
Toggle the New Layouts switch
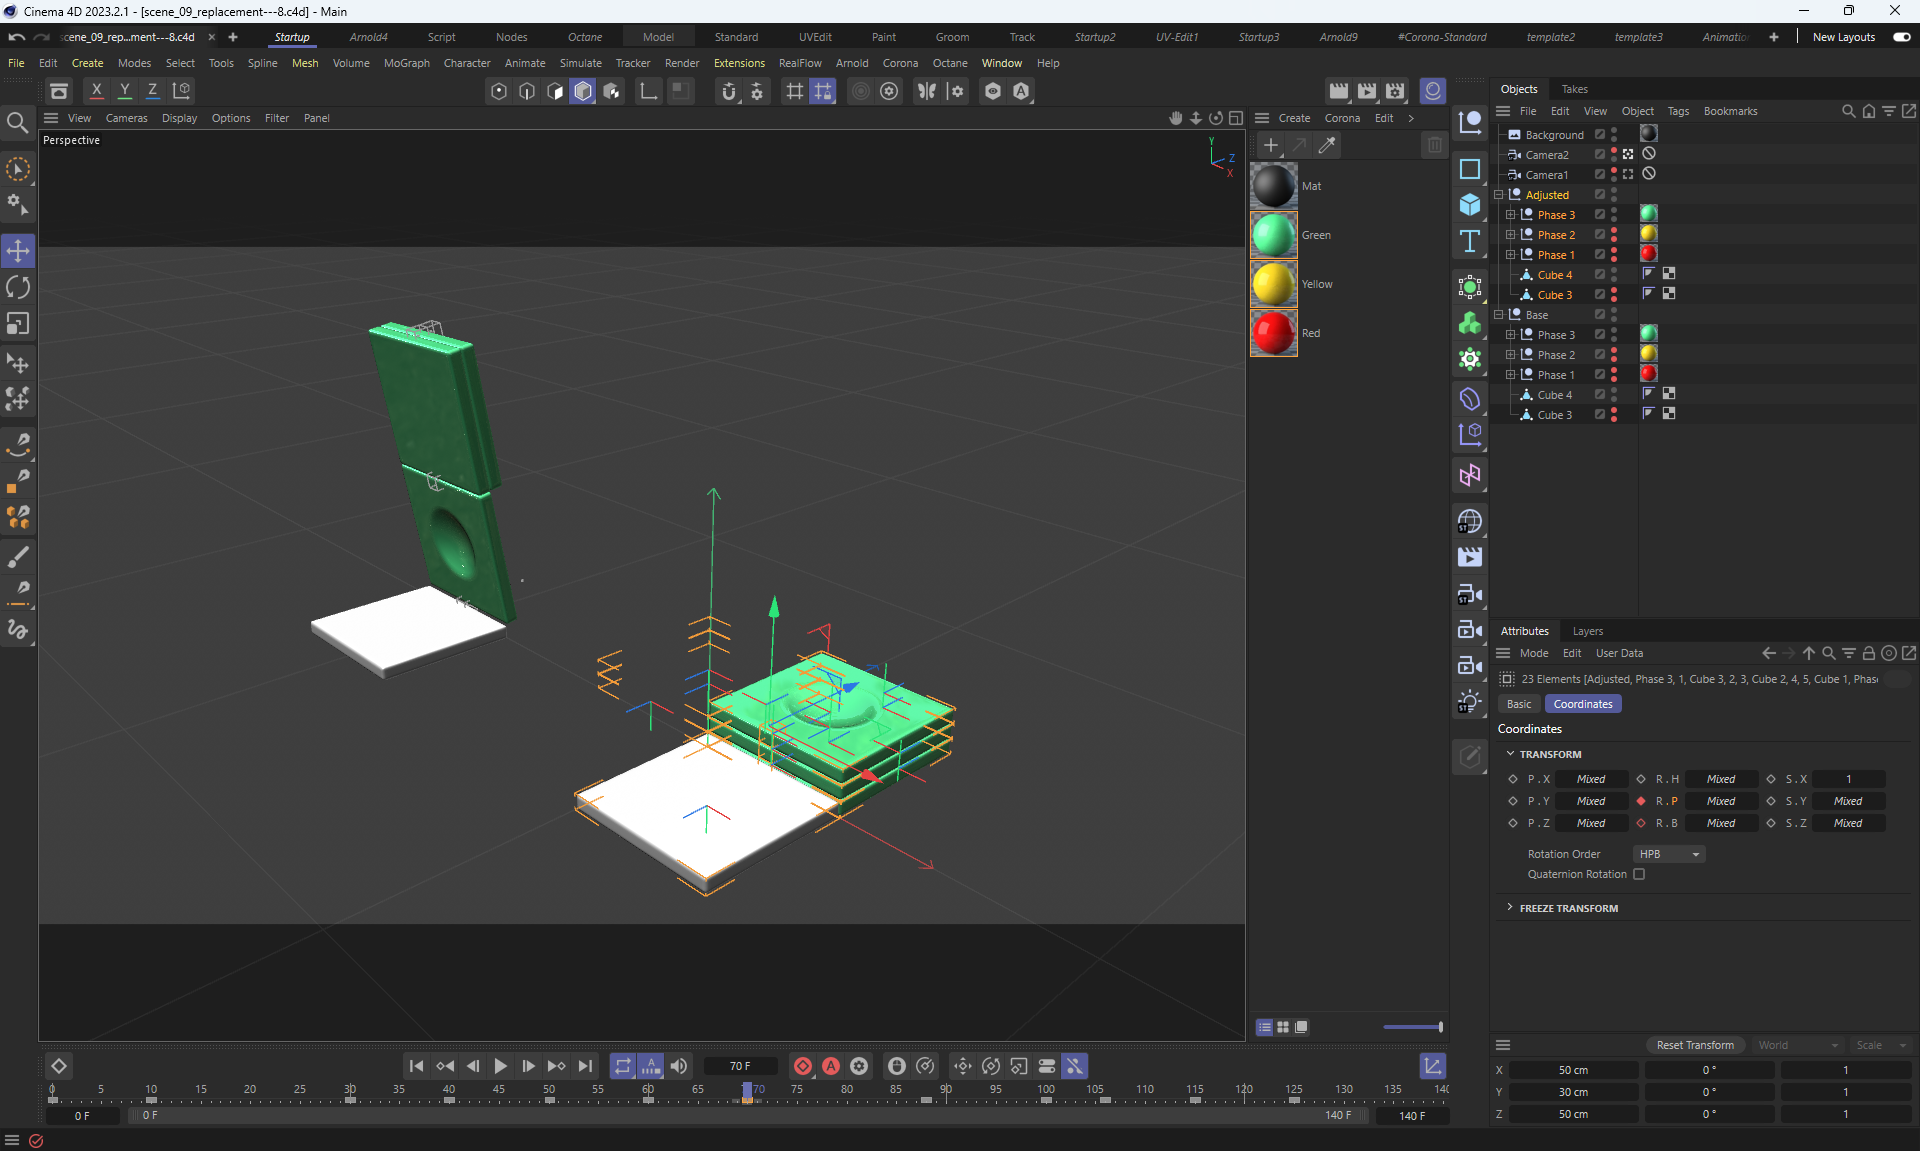point(1901,37)
